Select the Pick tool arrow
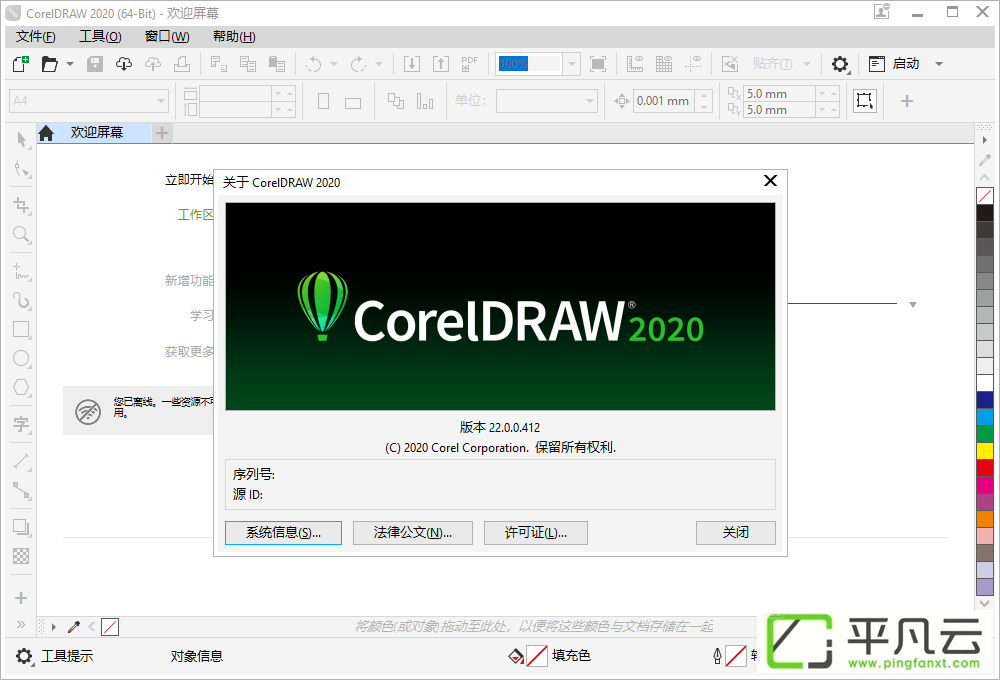The width and height of the screenshot is (1000, 680). tap(21, 139)
